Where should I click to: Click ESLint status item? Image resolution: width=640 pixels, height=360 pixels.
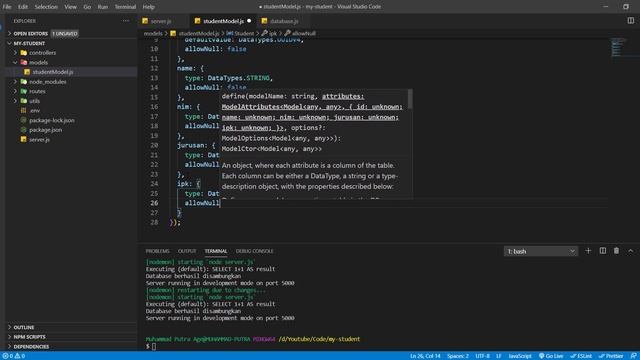point(581,356)
